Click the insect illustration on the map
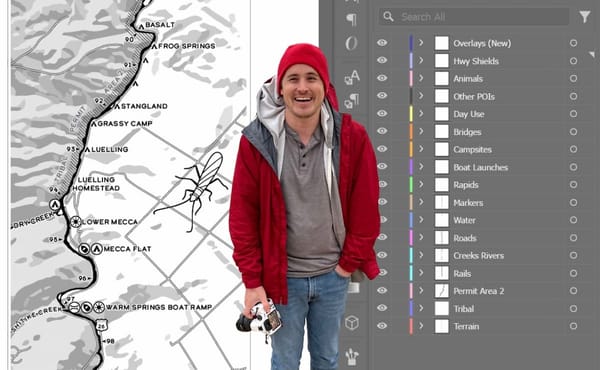The image size is (600, 370). pos(191,191)
